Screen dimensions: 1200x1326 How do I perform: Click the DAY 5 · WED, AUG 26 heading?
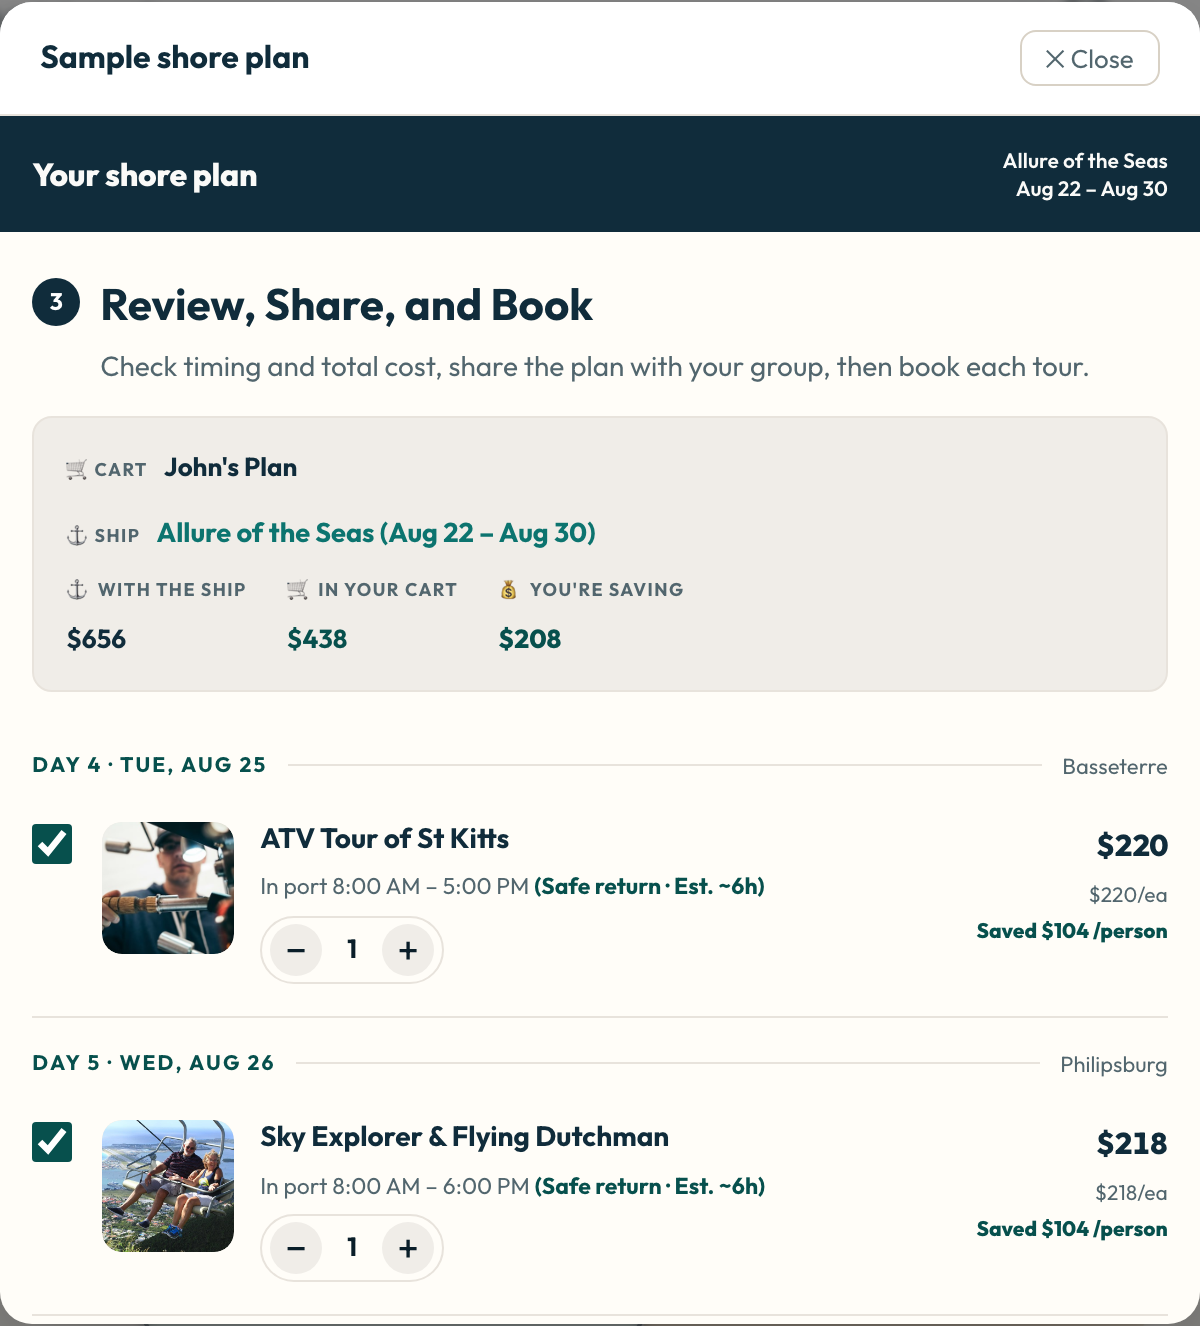tap(153, 1063)
